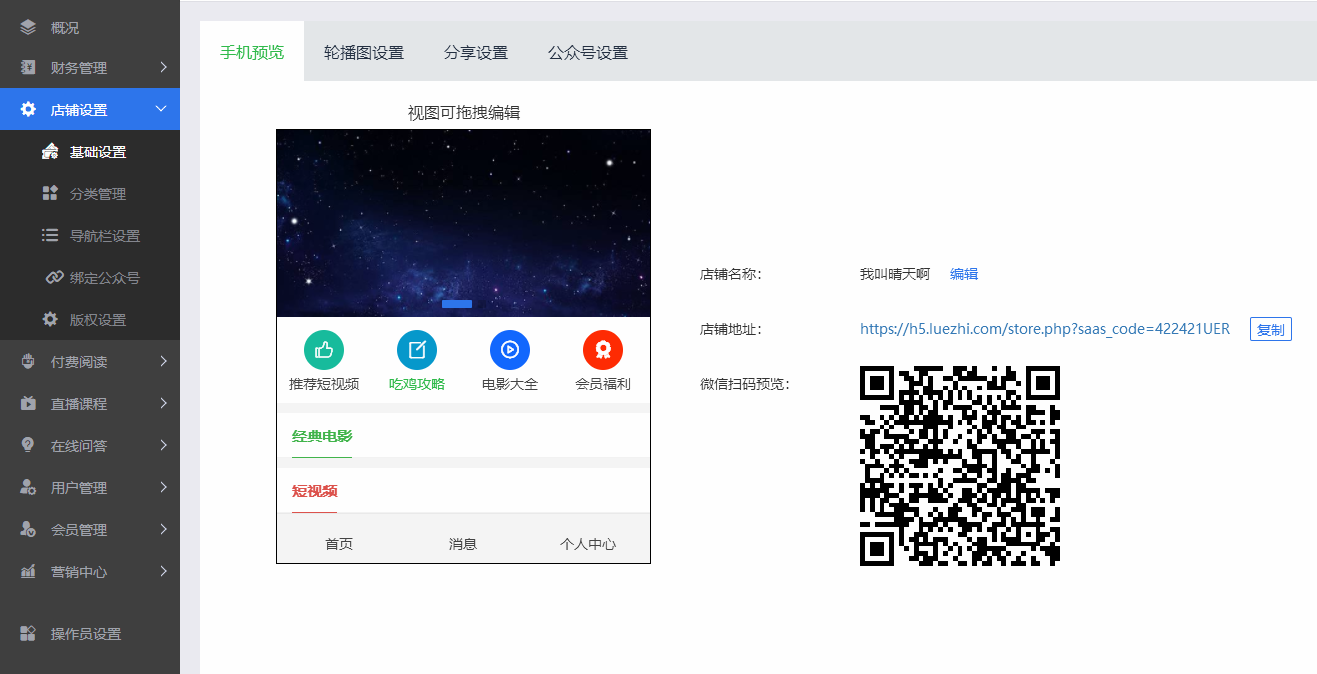Expand the 会员管理 chevron
The width and height of the screenshot is (1317, 674).
(x=163, y=530)
